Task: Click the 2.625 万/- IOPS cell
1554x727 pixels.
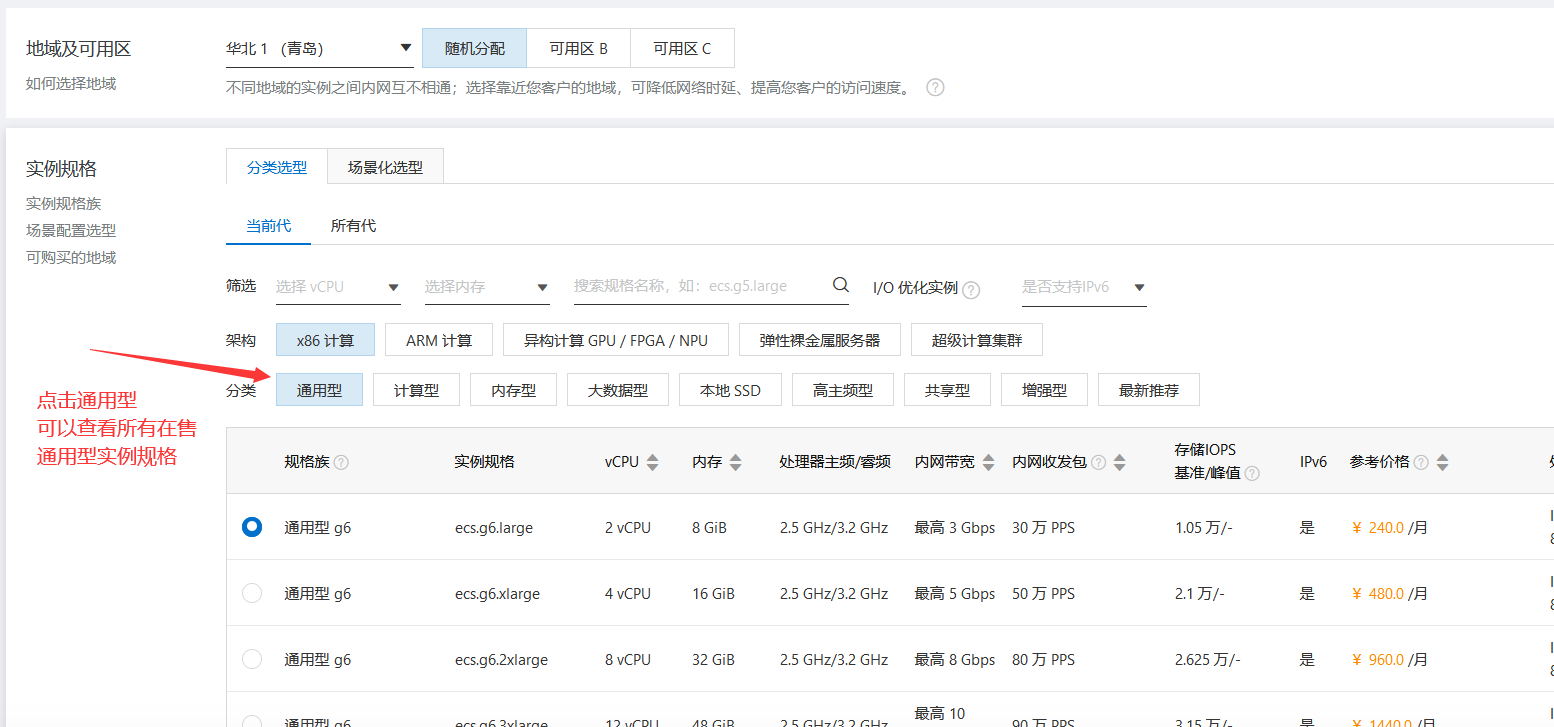Action: (x=1207, y=659)
